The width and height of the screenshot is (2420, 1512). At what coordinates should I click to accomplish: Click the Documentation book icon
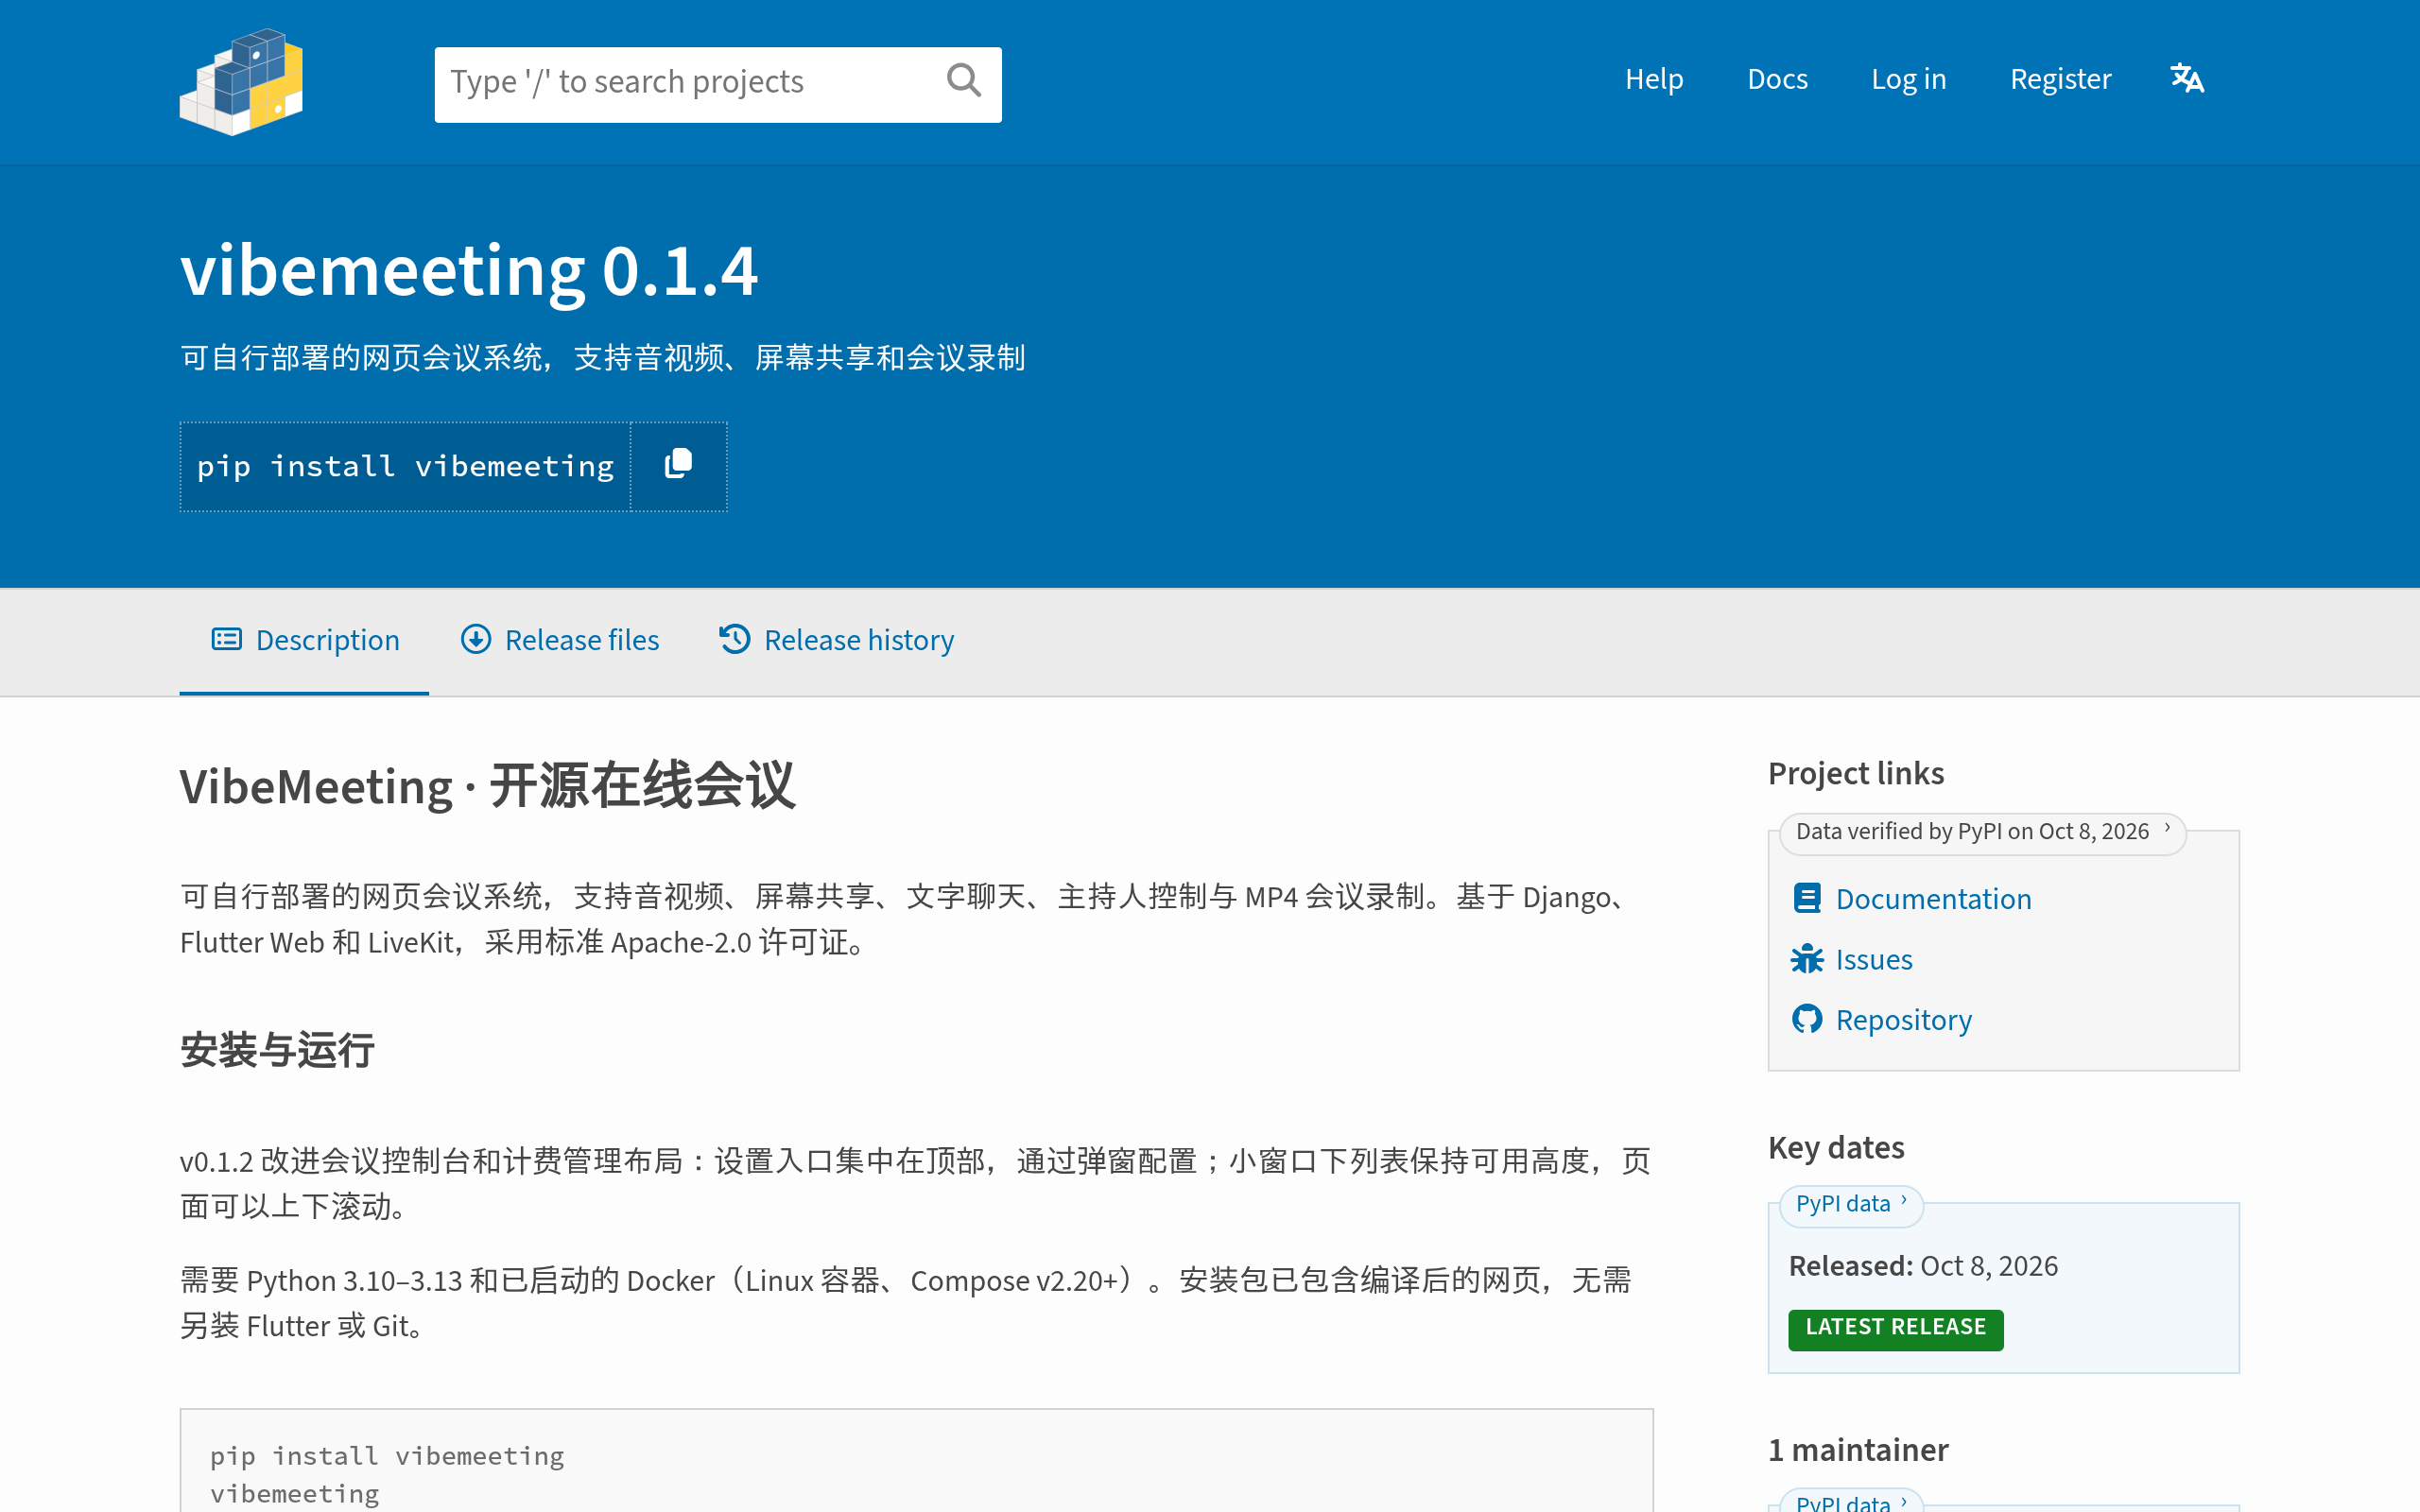pyautogui.click(x=1806, y=898)
